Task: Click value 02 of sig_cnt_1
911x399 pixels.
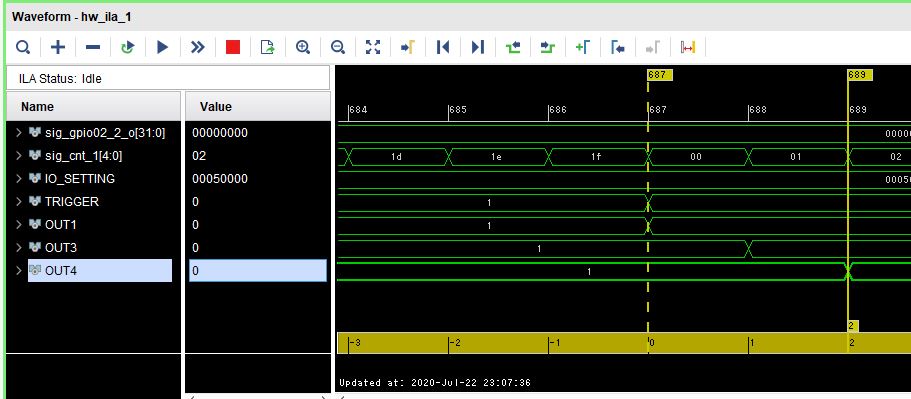Action: (x=199, y=156)
